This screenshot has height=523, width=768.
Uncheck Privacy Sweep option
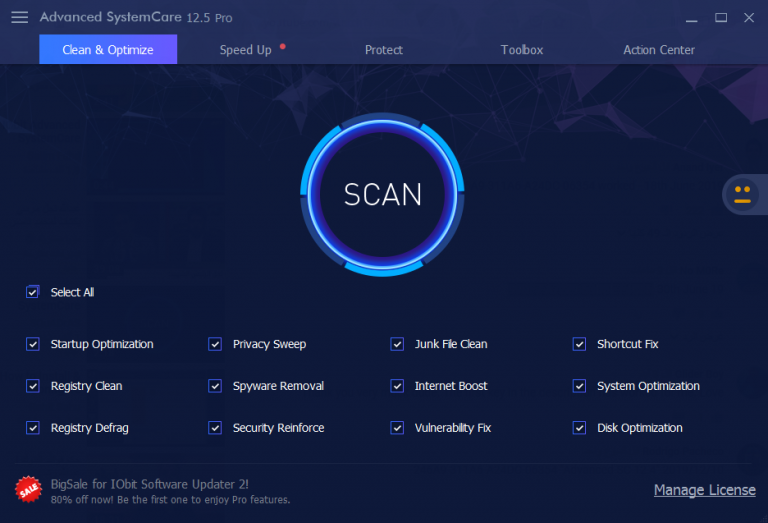[x=215, y=344]
